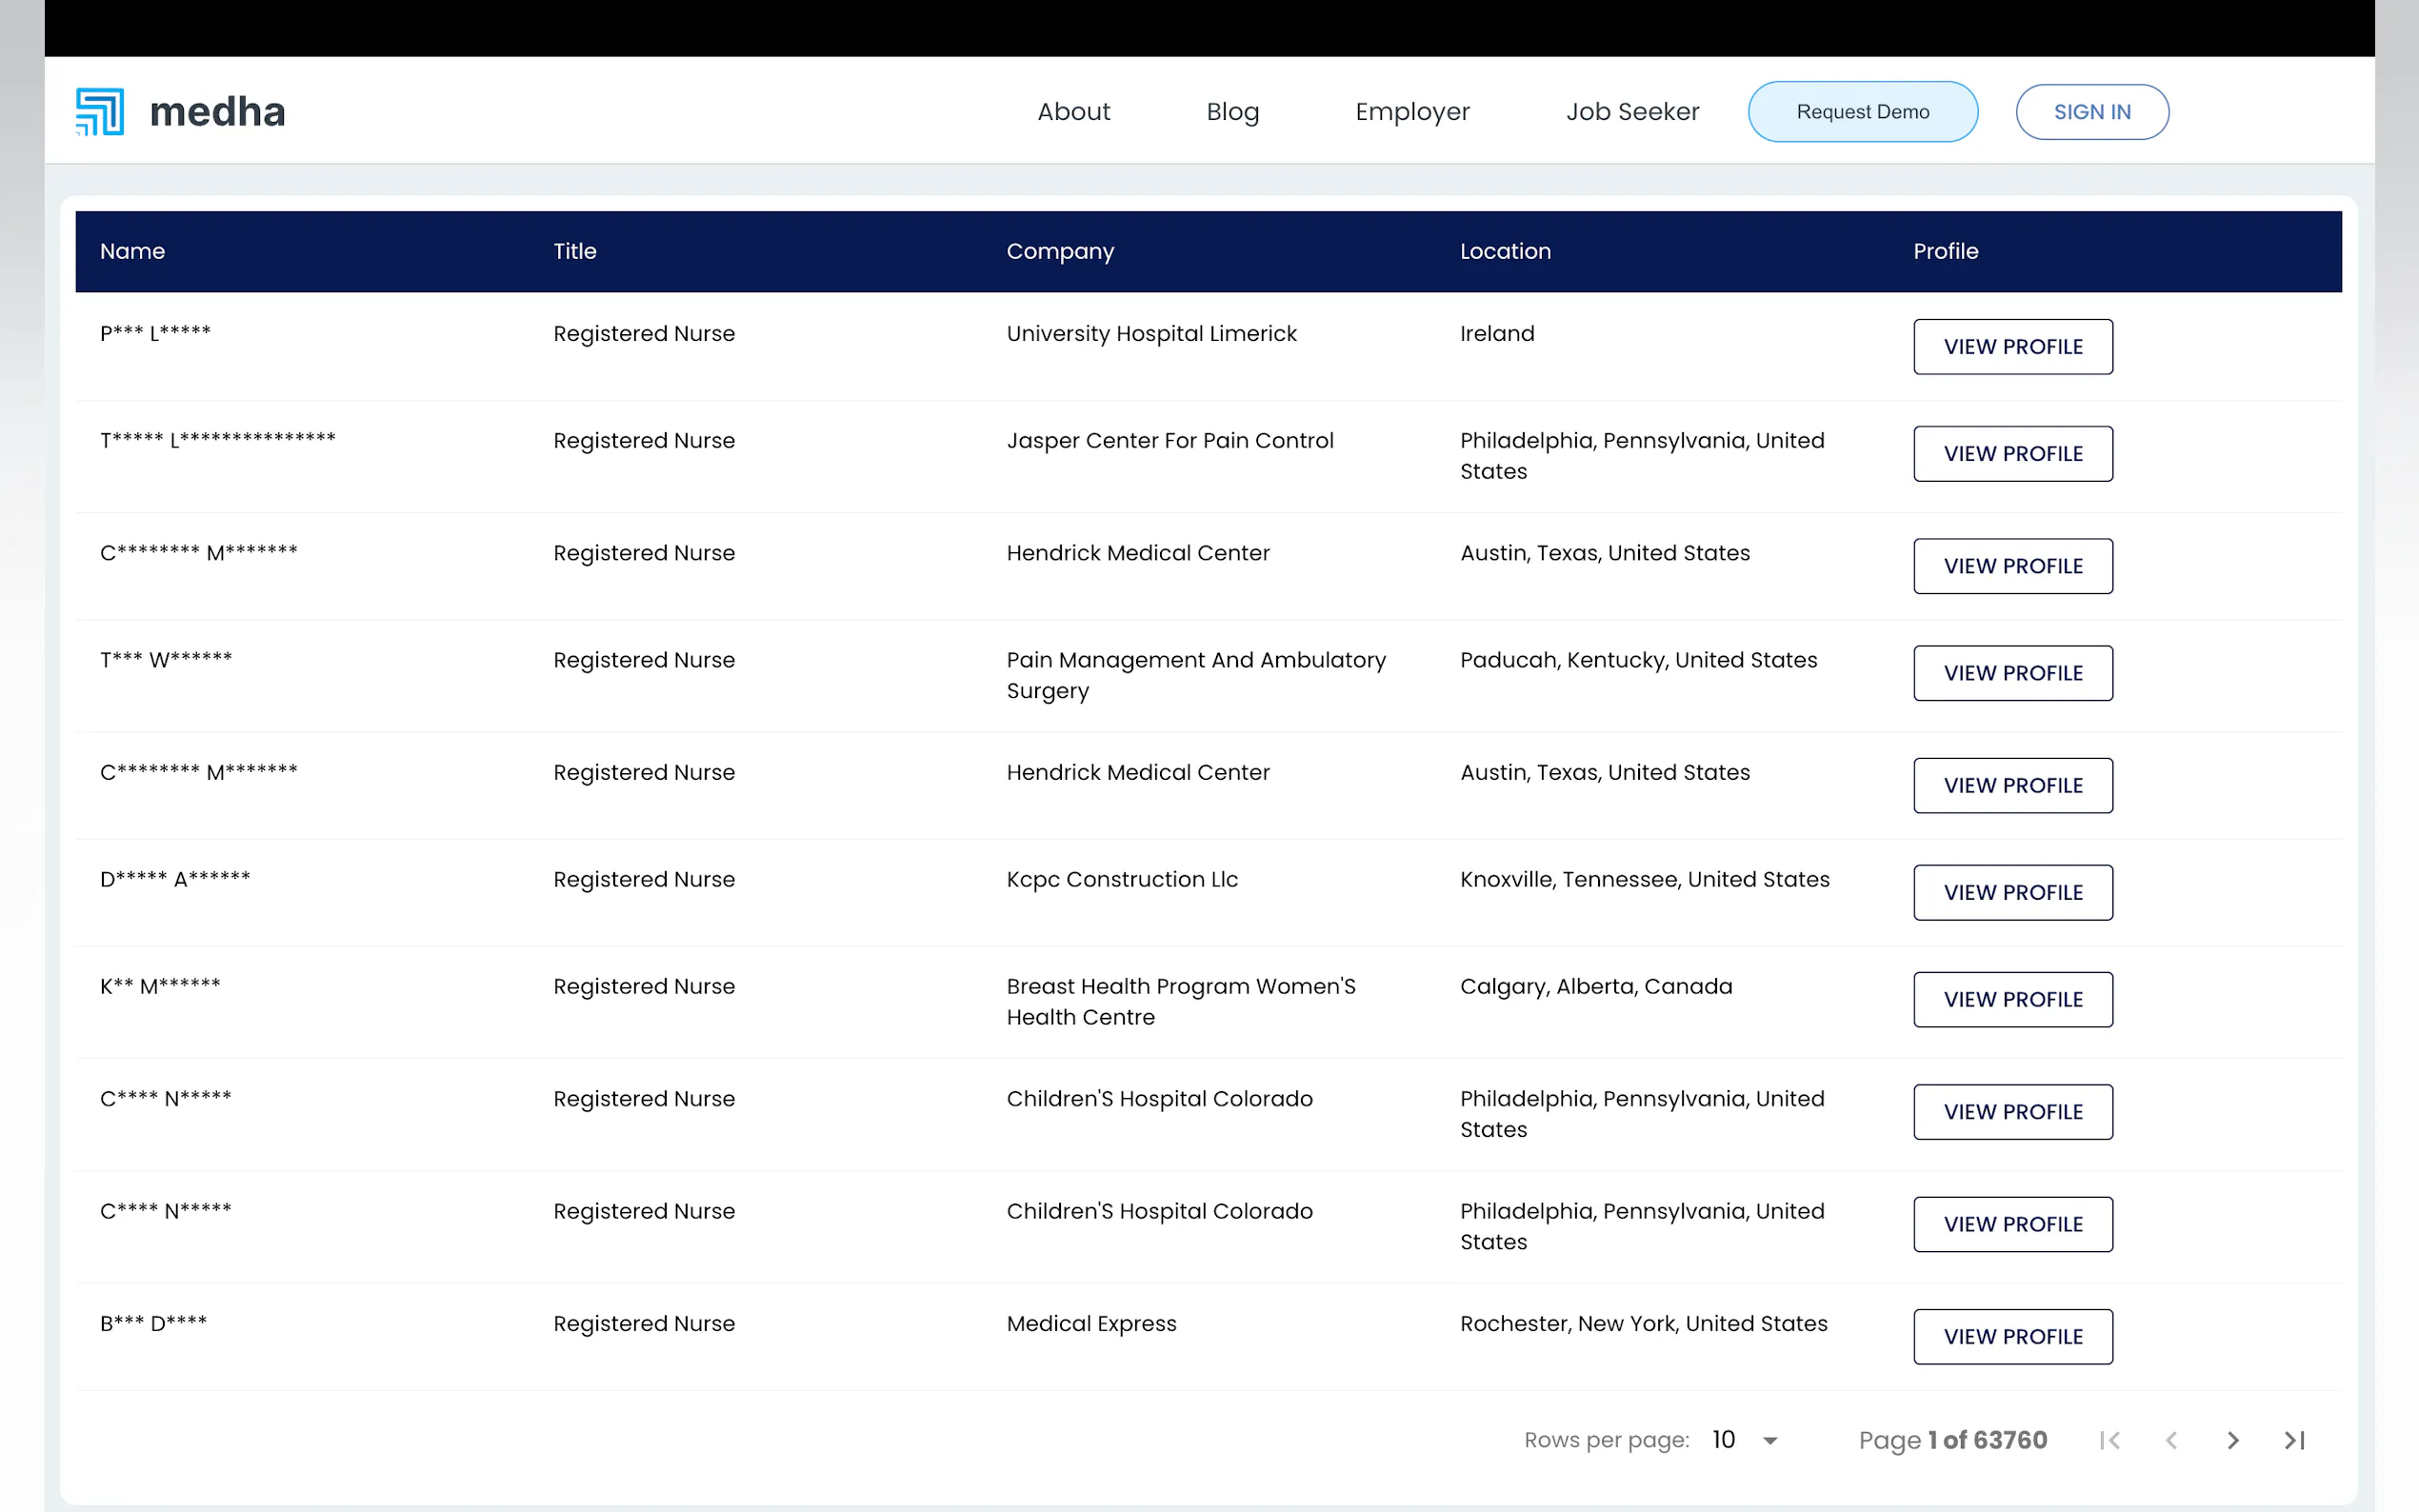Viewport: 2419px width, 1512px height.
Task: View profile for Kcpc Construction Llc nurse
Action: pos(2012,892)
